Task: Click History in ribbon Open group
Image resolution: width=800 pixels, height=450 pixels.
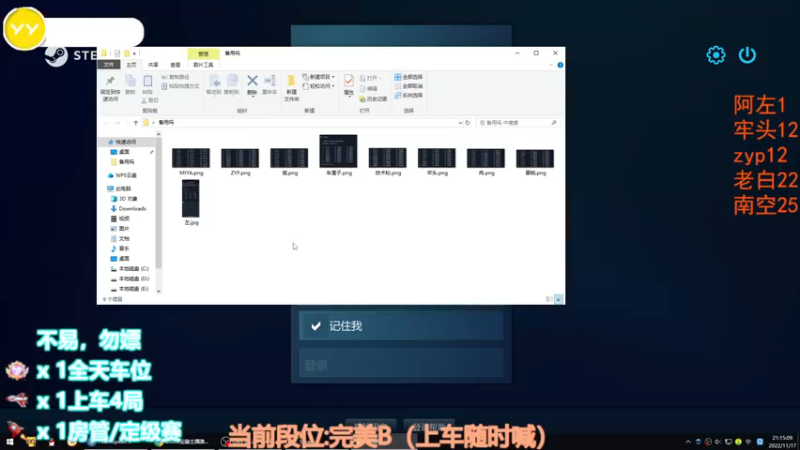Action: coord(373,99)
